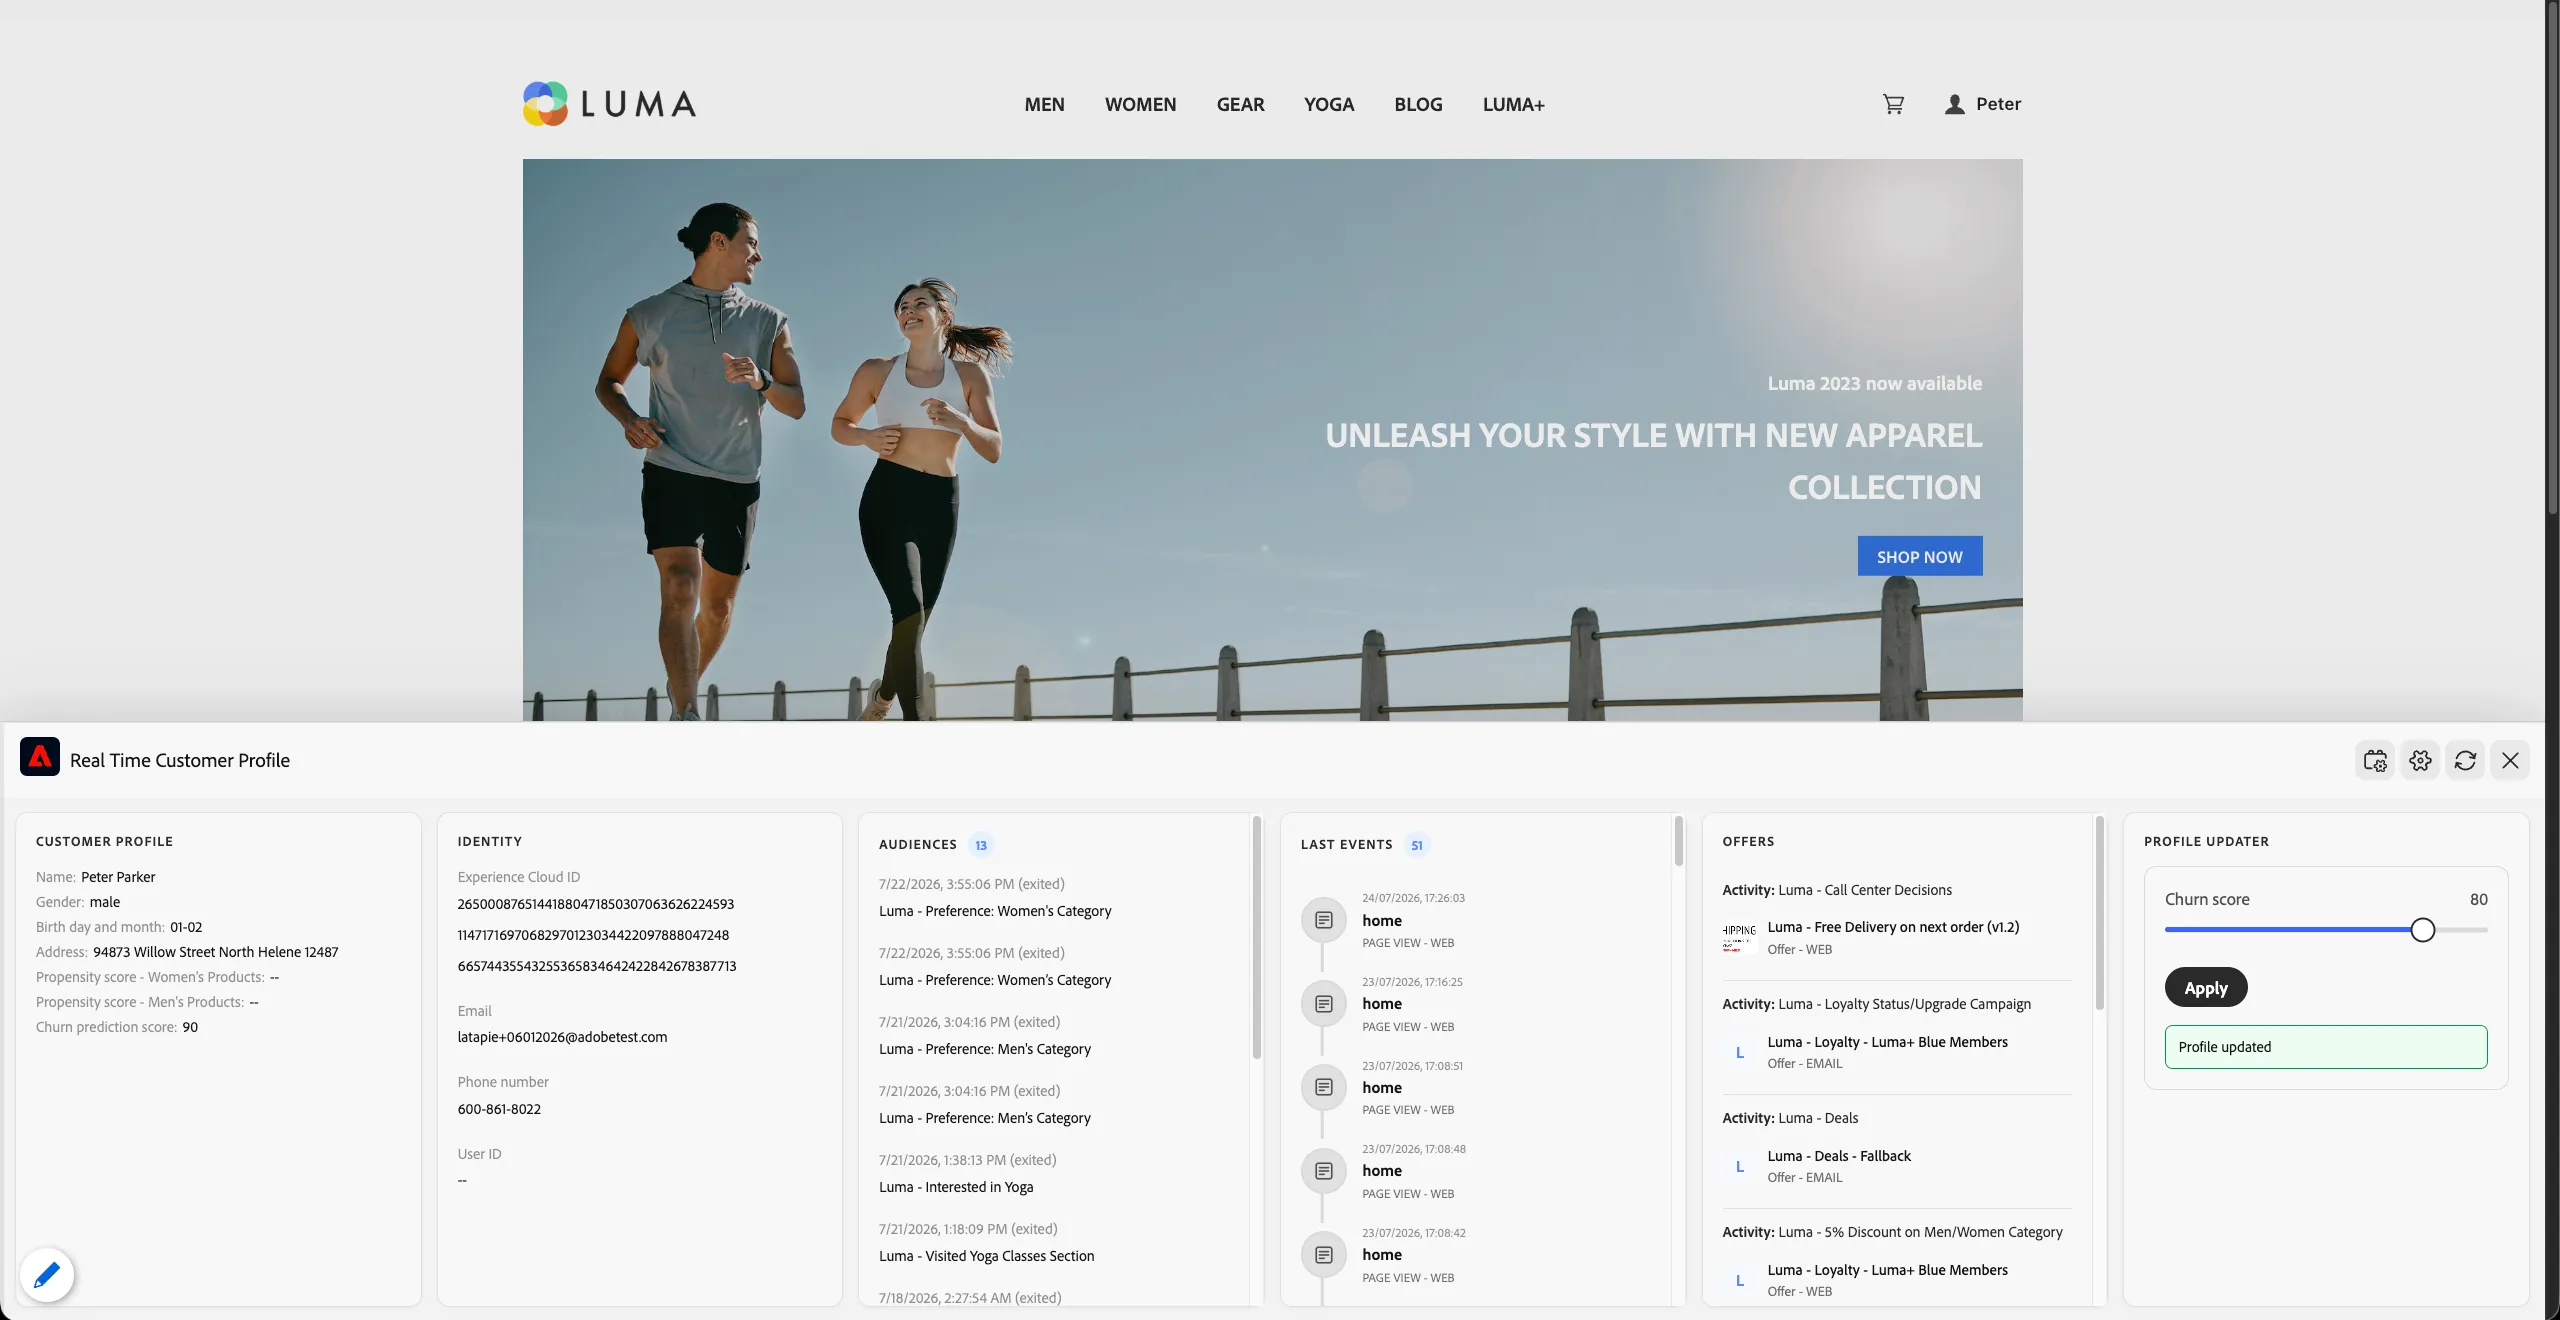The width and height of the screenshot is (2560, 1320).
Task: Click the Profile updated message box
Action: point(2326,1047)
